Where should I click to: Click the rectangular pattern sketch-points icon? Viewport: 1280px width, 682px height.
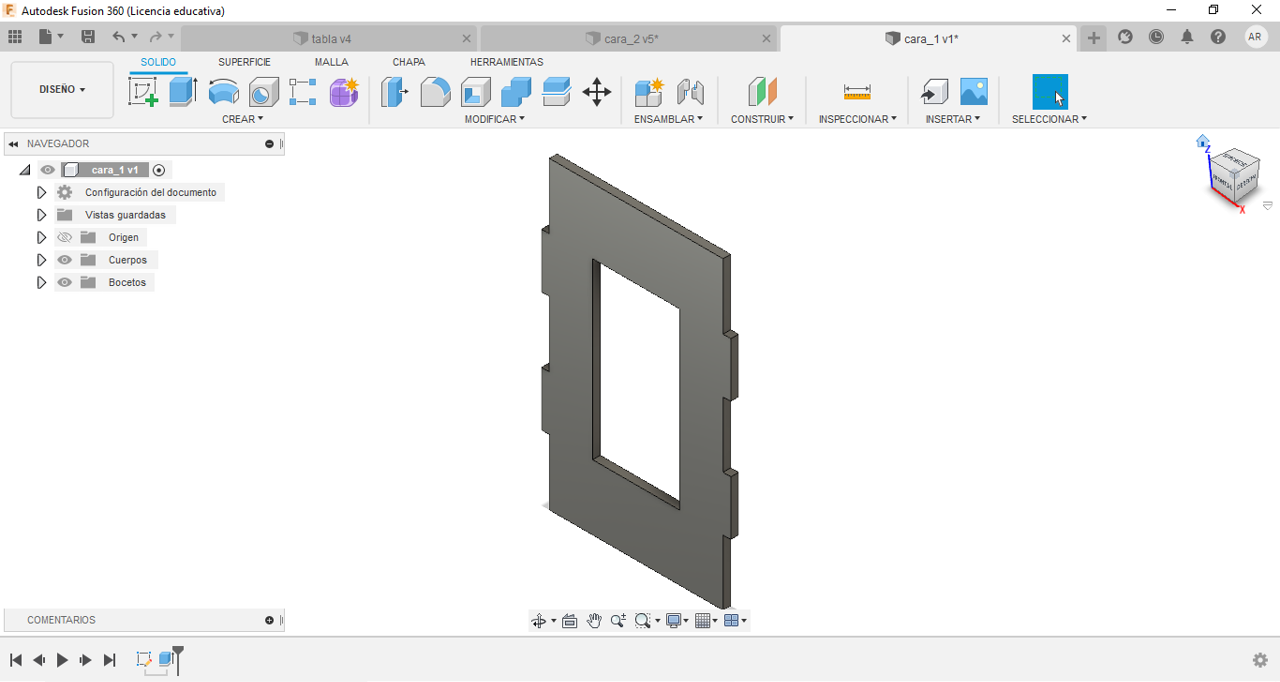pyautogui.click(x=303, y=92)
